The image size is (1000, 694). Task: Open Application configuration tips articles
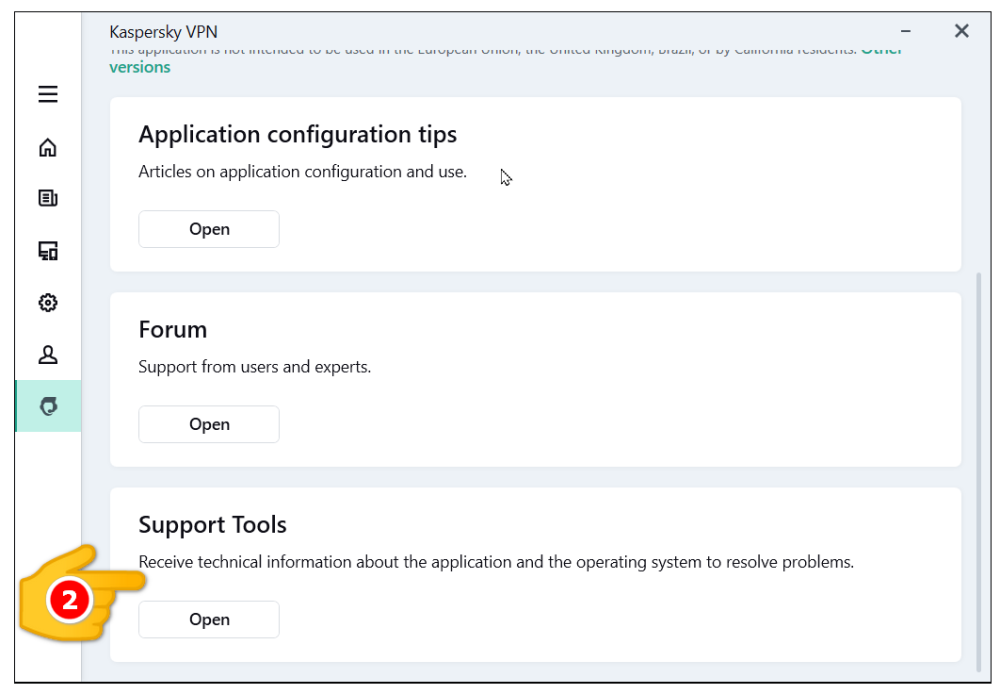(209, 229)
